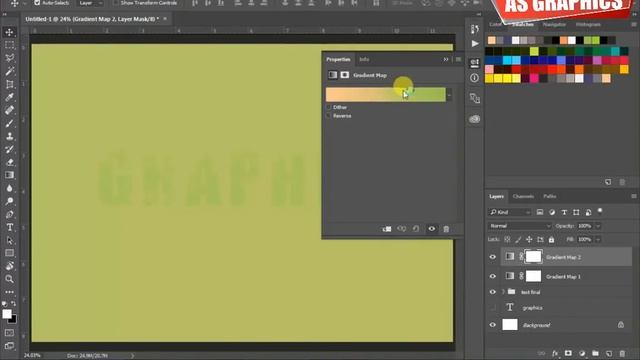
Task: Switch to the Info tab
Action: 364,60
